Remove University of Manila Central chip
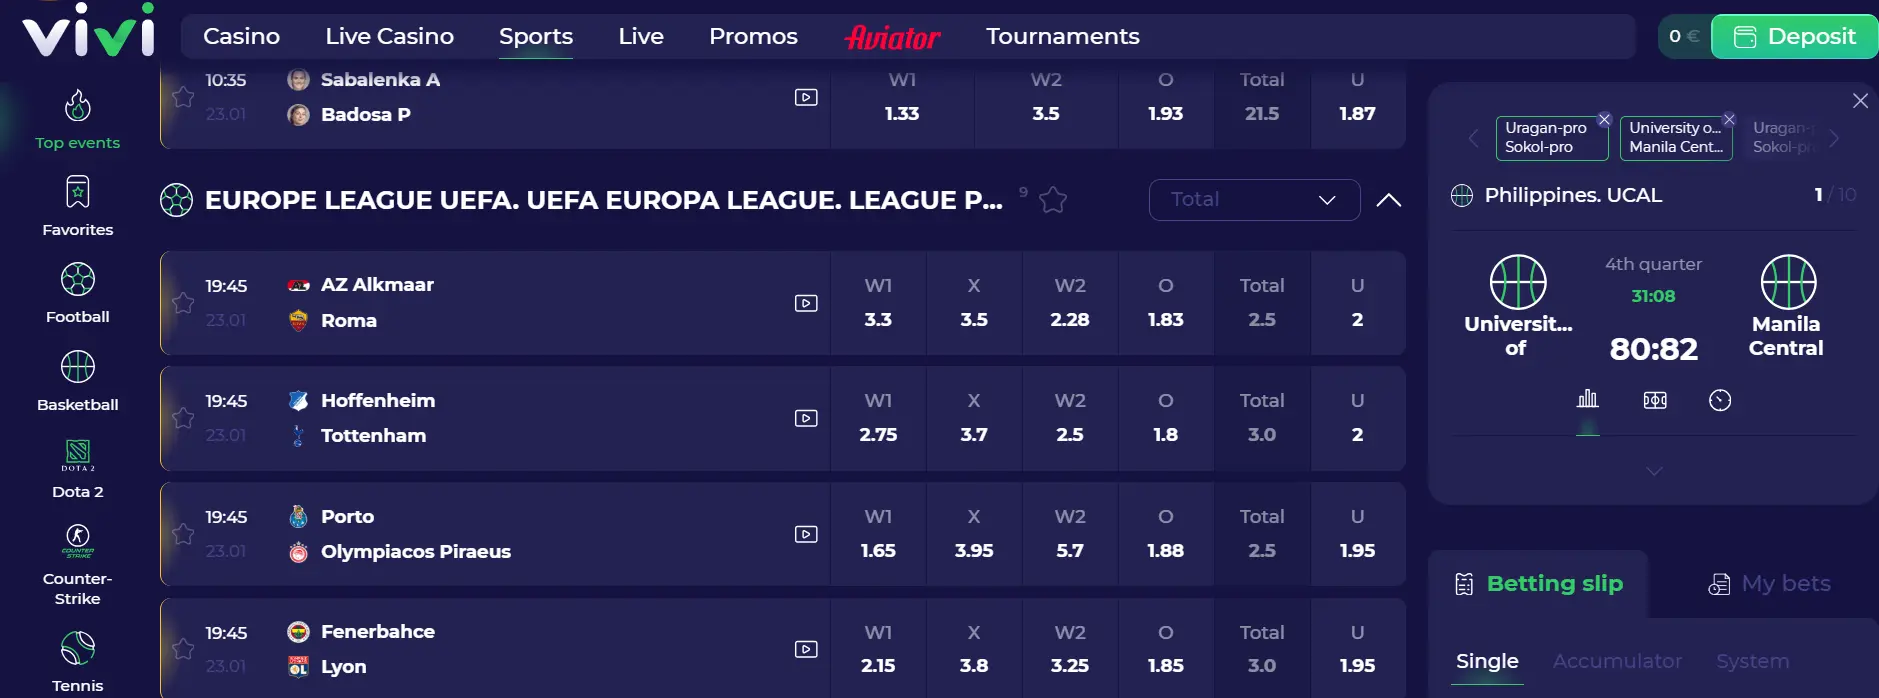 click(1729, 119)
